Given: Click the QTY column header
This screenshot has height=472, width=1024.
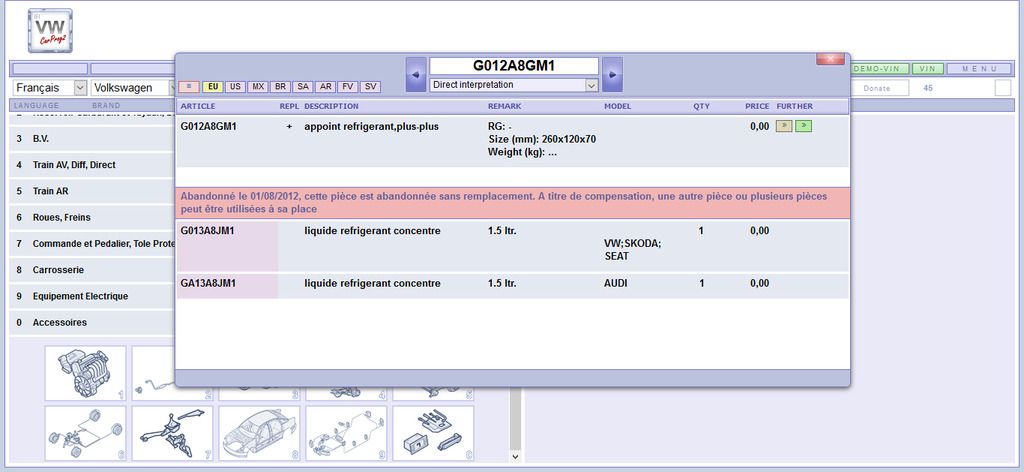Looking at the screenshot, I should [x=701, y=106].
